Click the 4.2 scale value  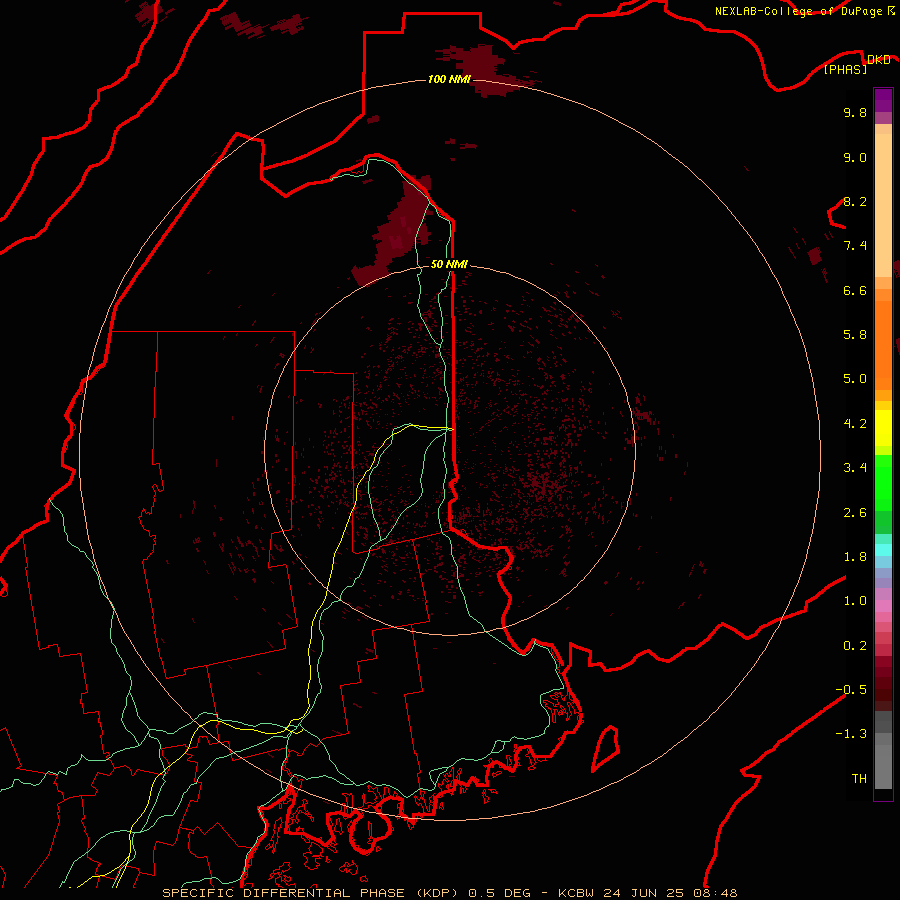click(x=855, y=424)
